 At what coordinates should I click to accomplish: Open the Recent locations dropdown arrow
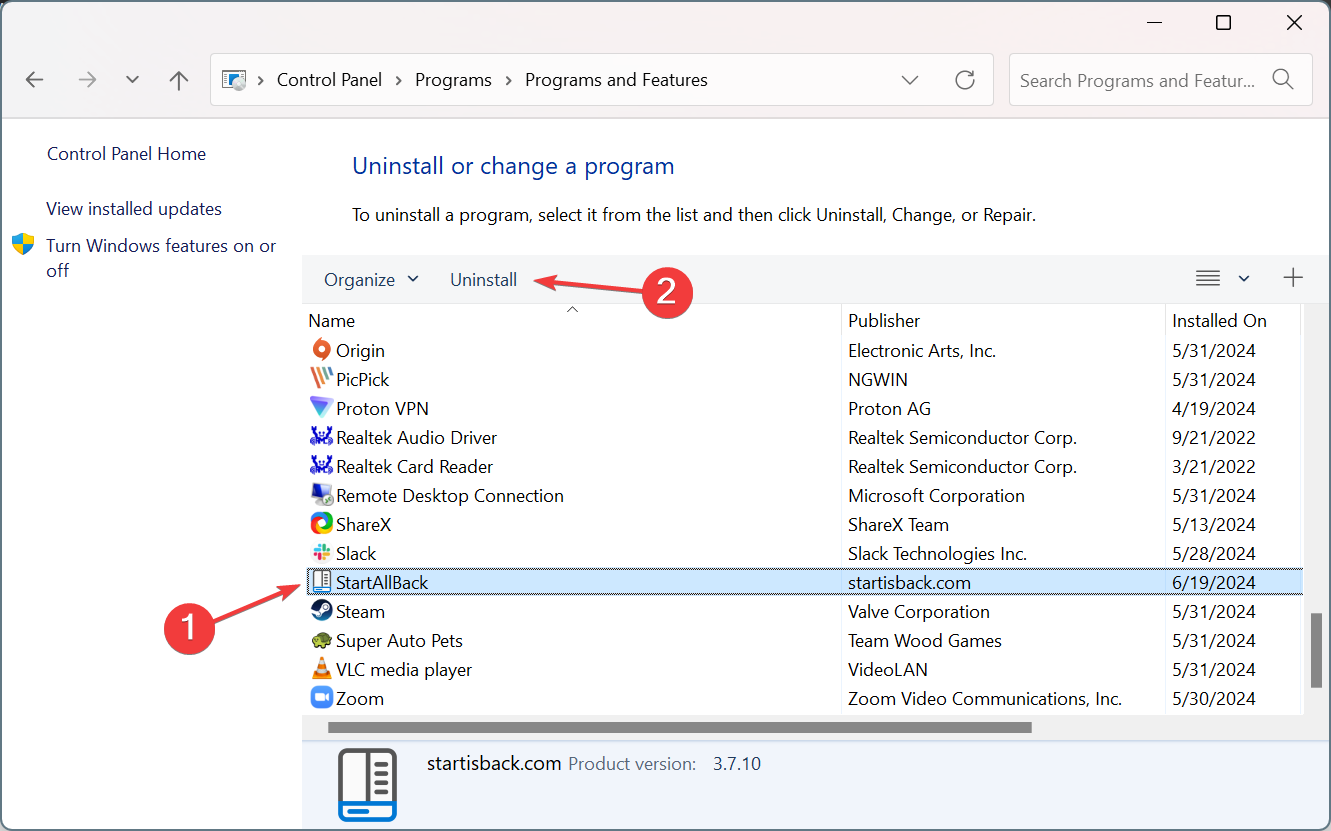tap(133, 80)
